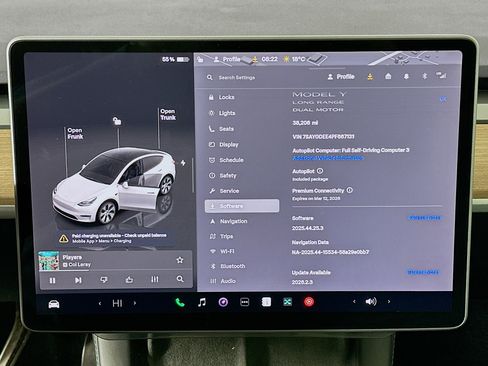This screenshot has height=366, width=488.
Task: Click the car panel scrollbar
Action: (193, 174)
